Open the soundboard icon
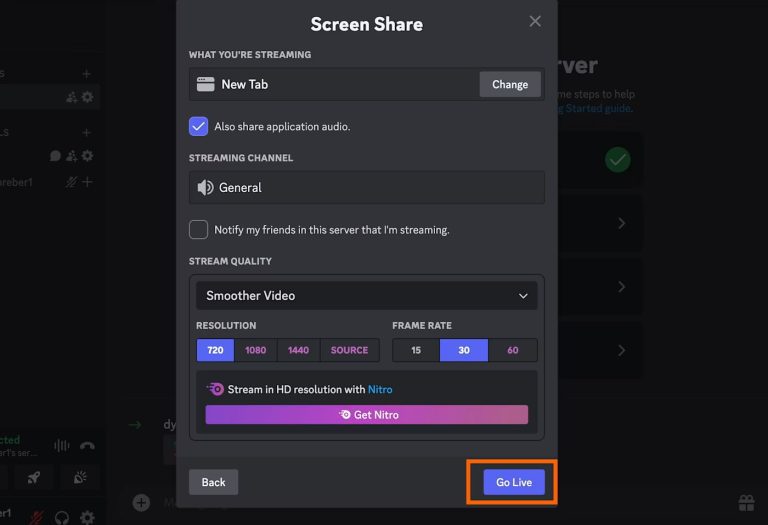 point(80,477)
